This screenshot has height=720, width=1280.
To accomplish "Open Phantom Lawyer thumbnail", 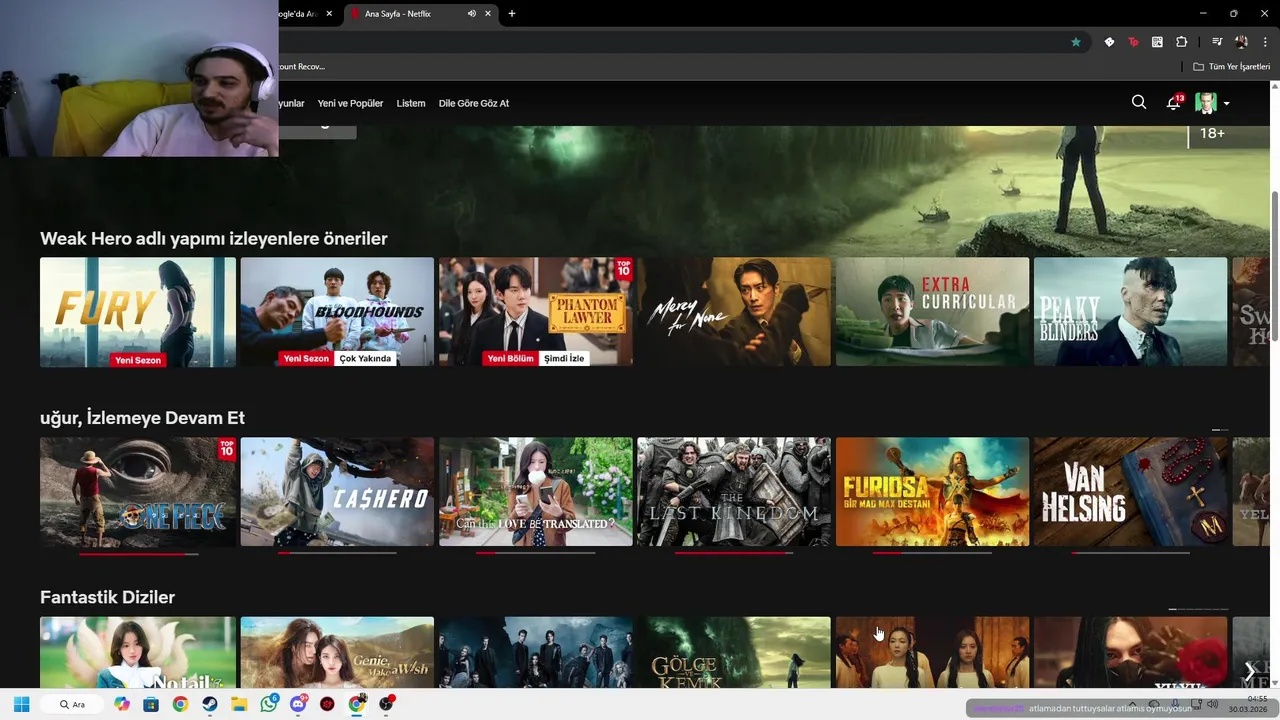I will point(535,312).
